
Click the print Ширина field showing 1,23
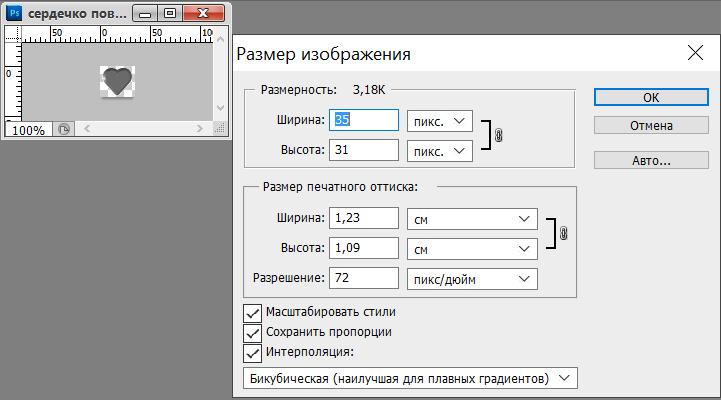click(364, 218)
